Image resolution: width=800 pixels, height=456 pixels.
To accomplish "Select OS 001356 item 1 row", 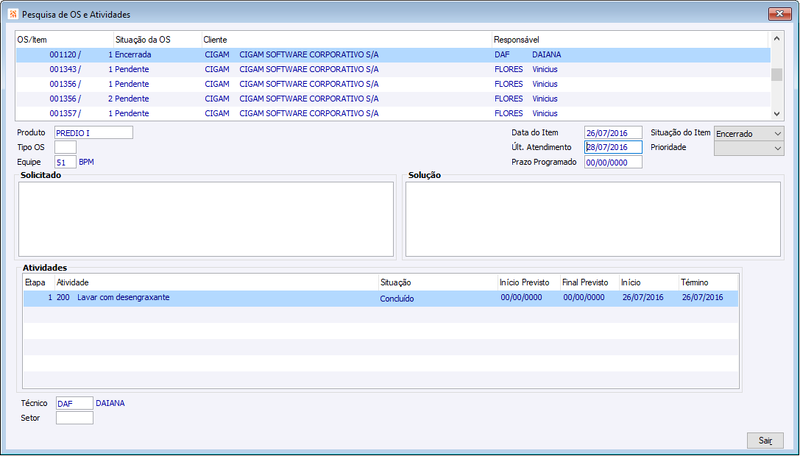I will pyautogui.click(x=393, y=84).
